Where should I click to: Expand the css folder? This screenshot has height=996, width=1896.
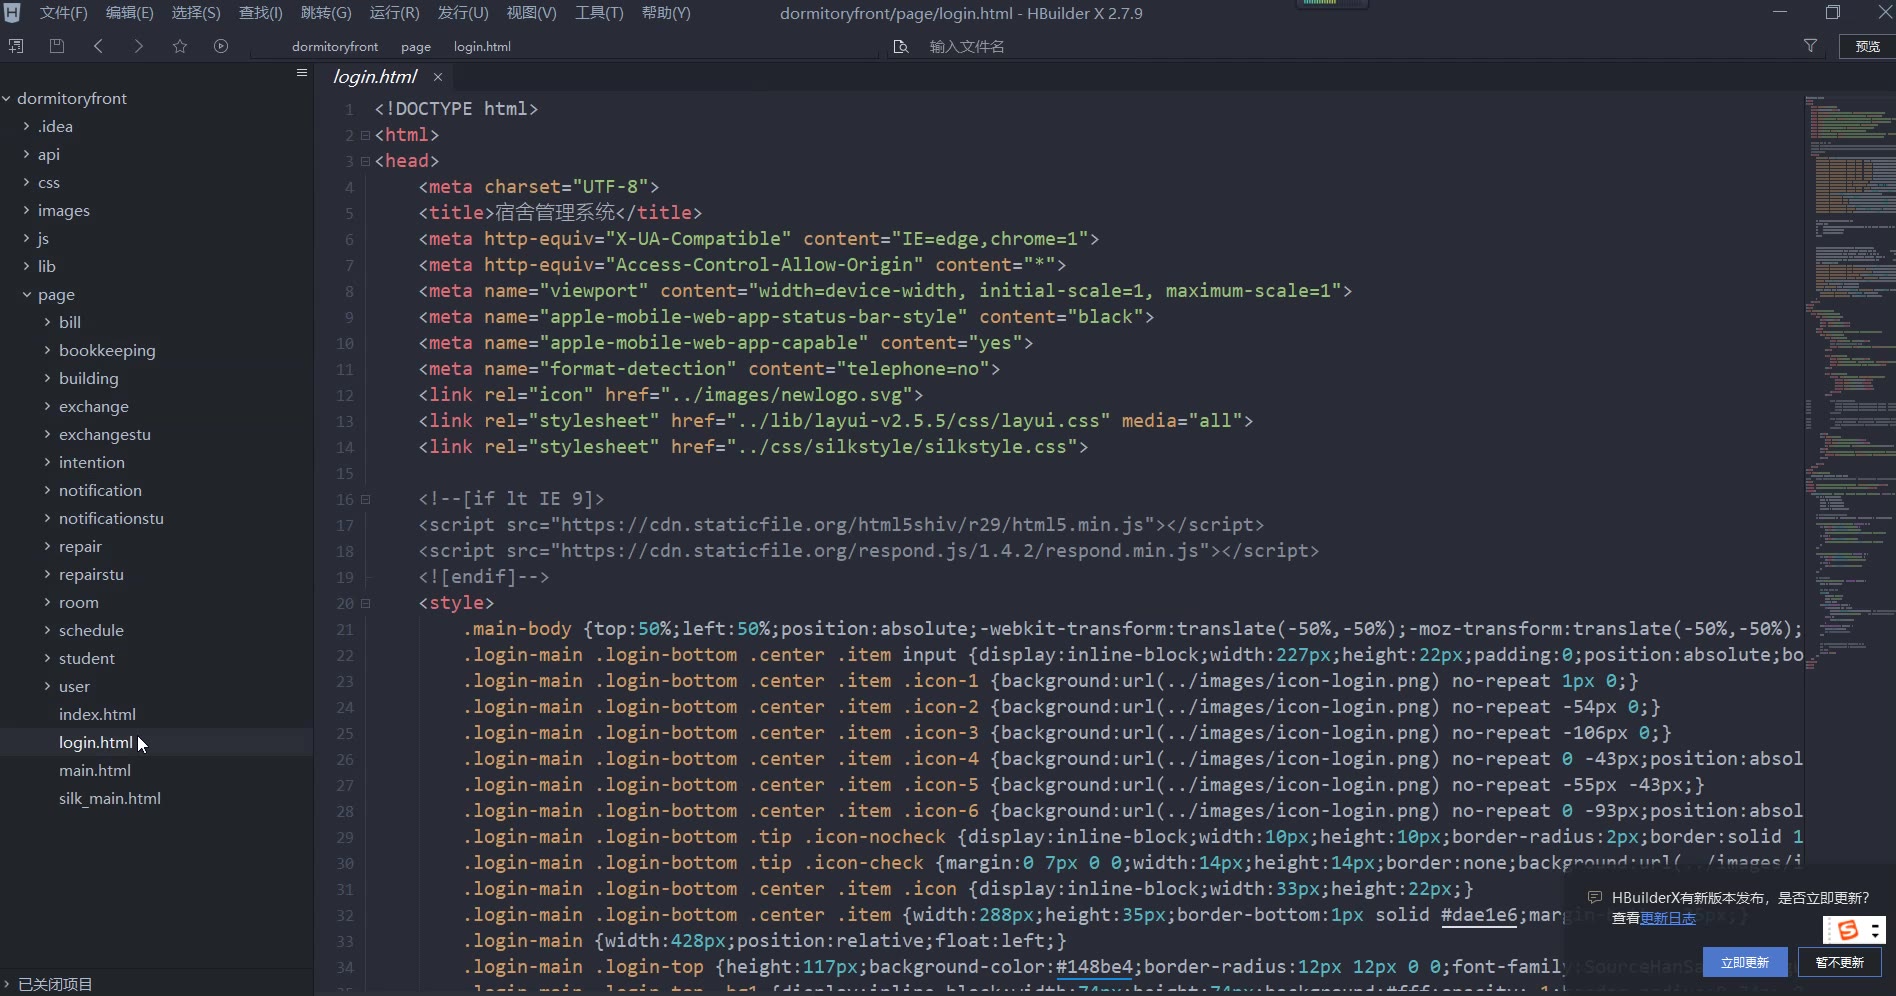pos(27,182)
